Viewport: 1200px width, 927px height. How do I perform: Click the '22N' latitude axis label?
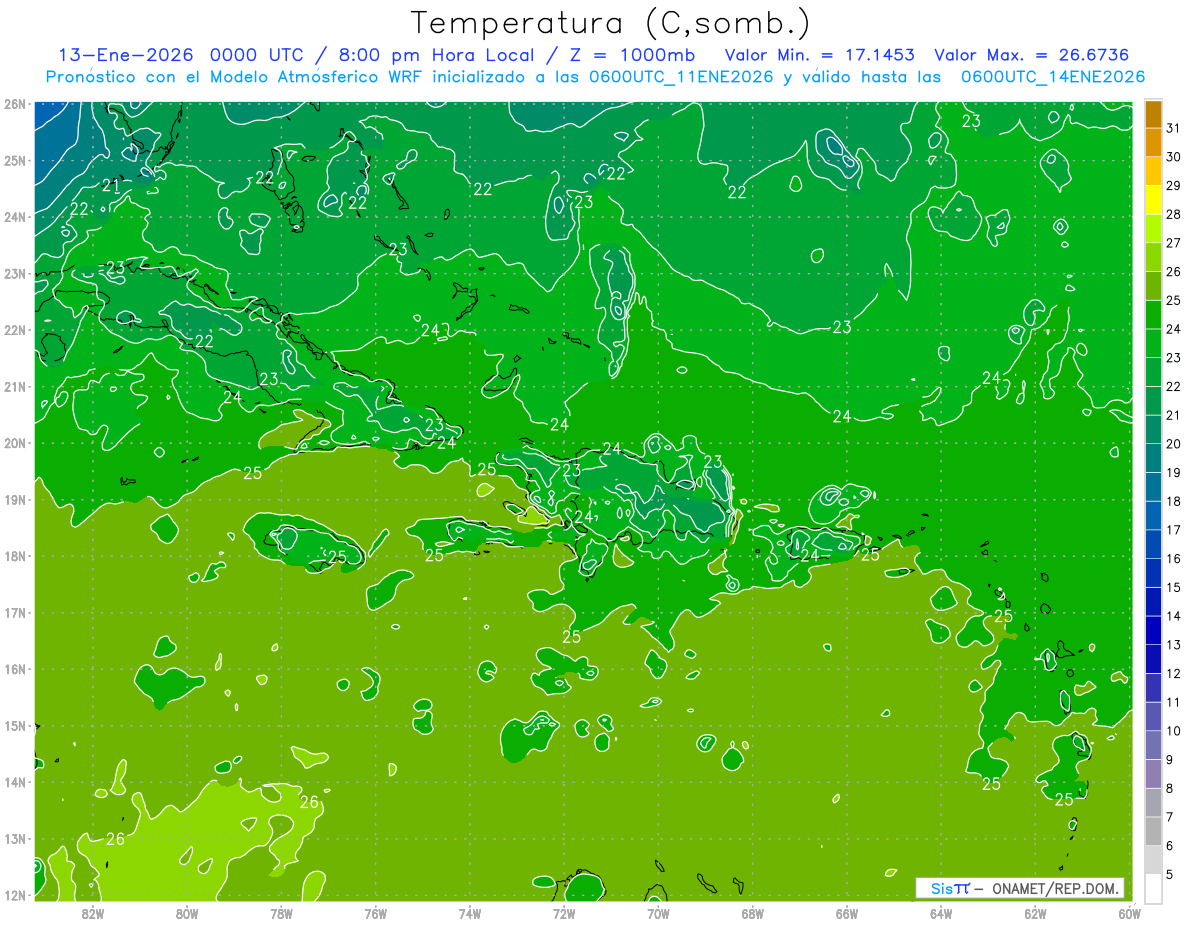coord(15,330)
